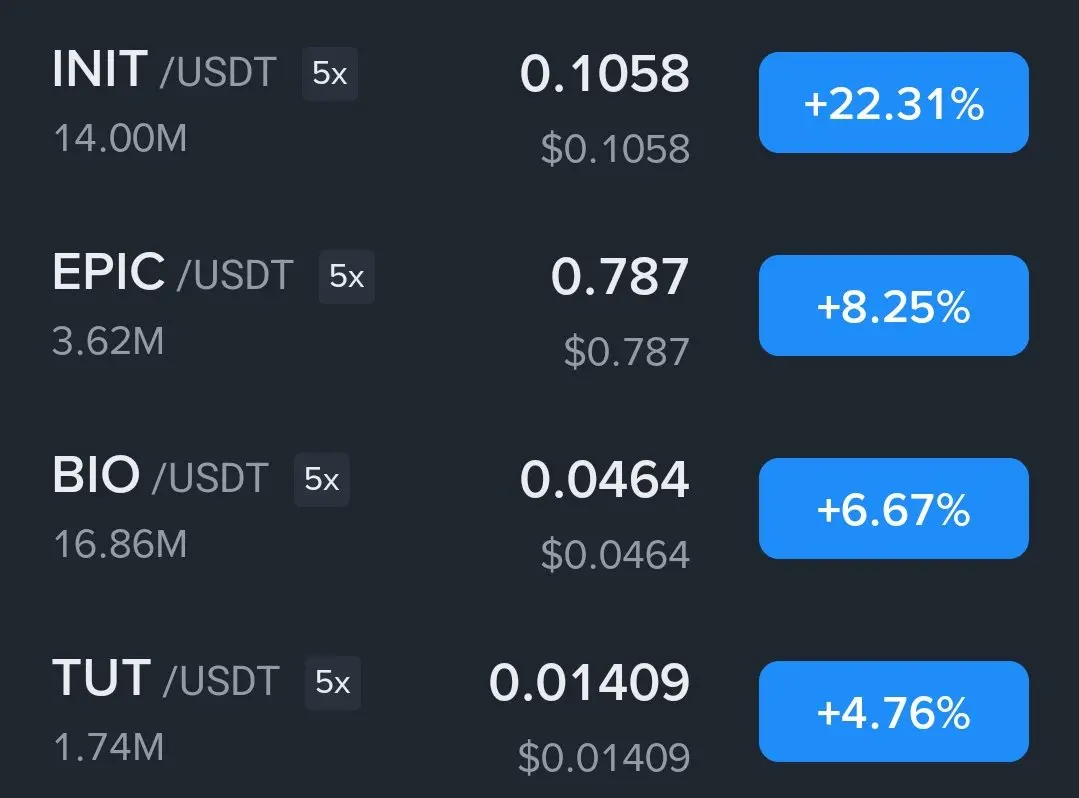Click the +22.31% change button for INIT
This screenshot has height=798, width=1079.
pyautogui.click(x=893, y=103)
